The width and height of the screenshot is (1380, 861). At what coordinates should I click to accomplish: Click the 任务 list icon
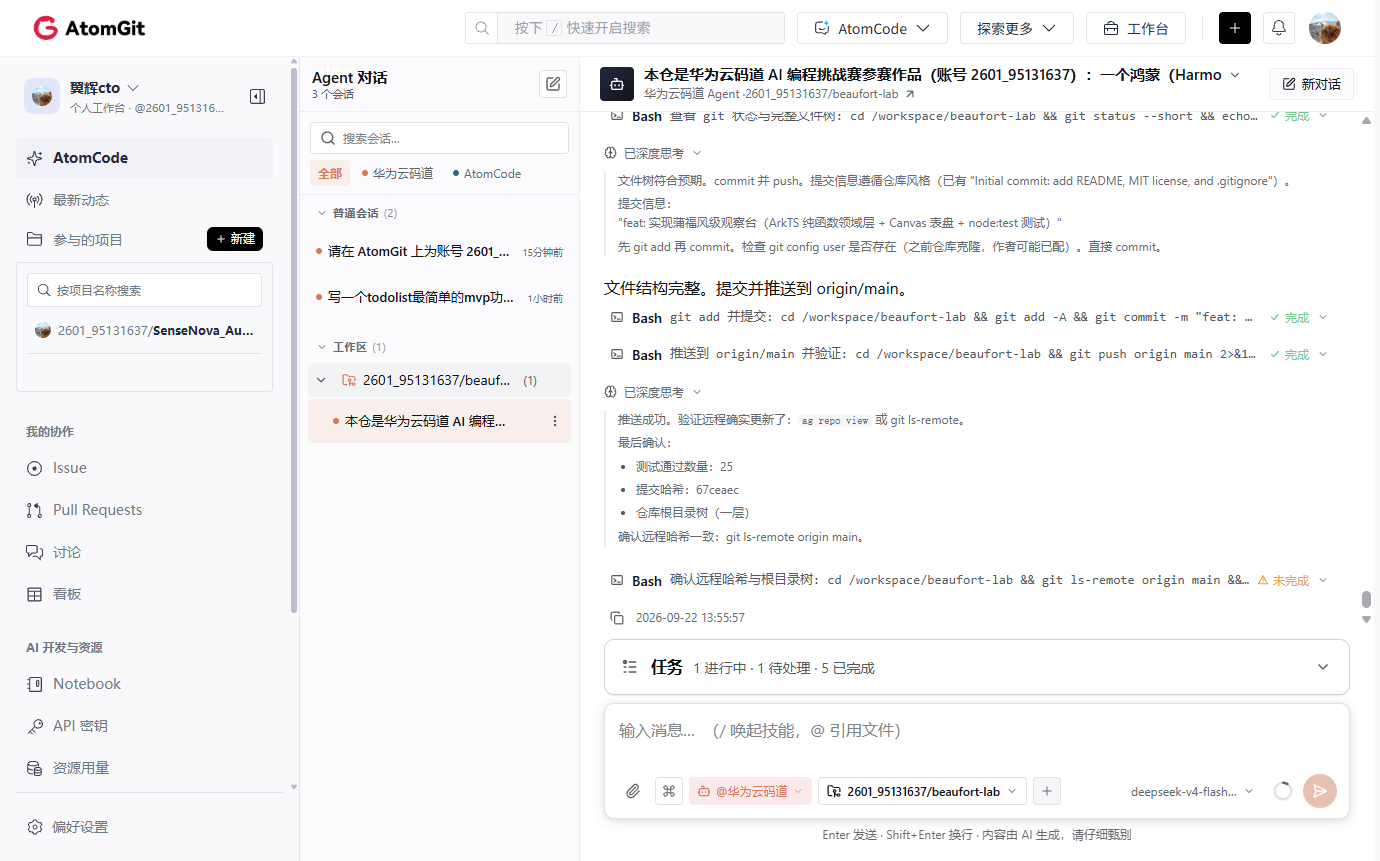tap(630, 667)
